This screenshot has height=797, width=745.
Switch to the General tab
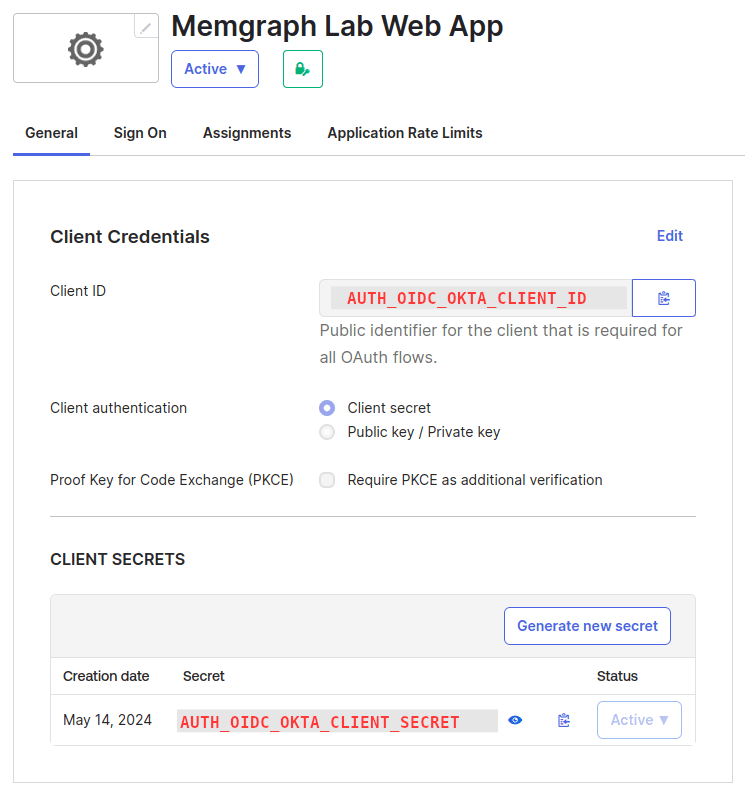coord(51,133)
